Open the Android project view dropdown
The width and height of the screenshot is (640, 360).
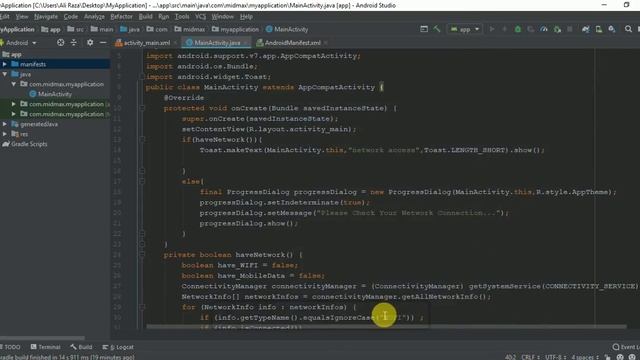pyautogui.click(x=19, y=42)
